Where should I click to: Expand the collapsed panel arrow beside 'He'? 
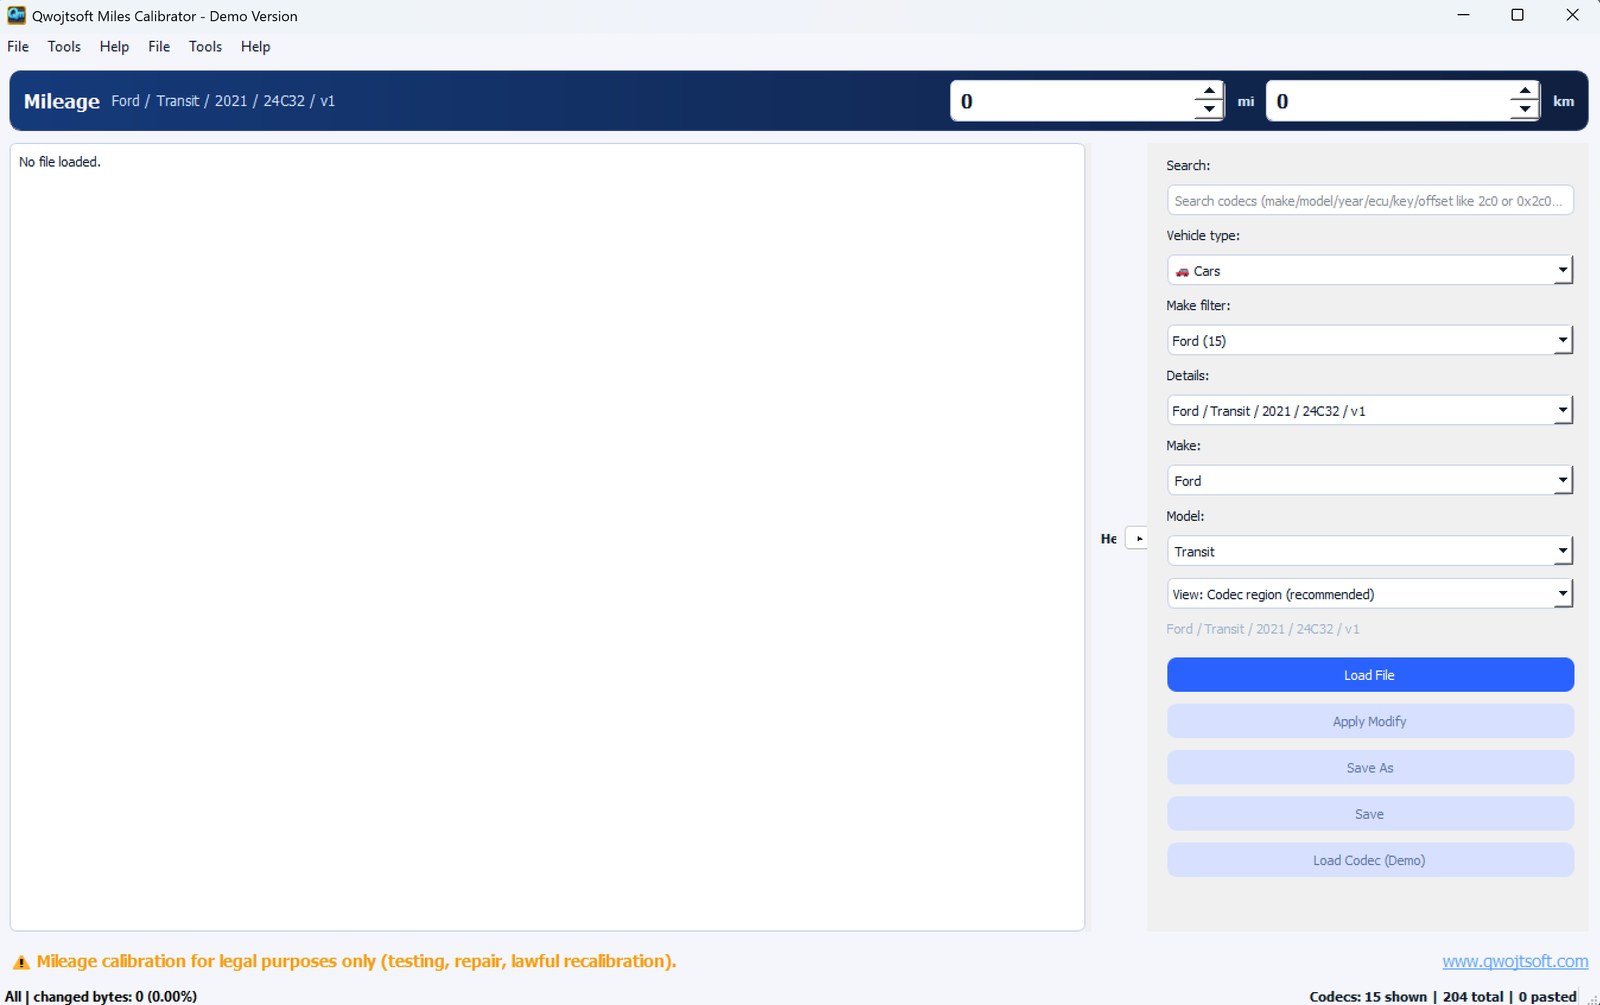tap(1138, 538)
